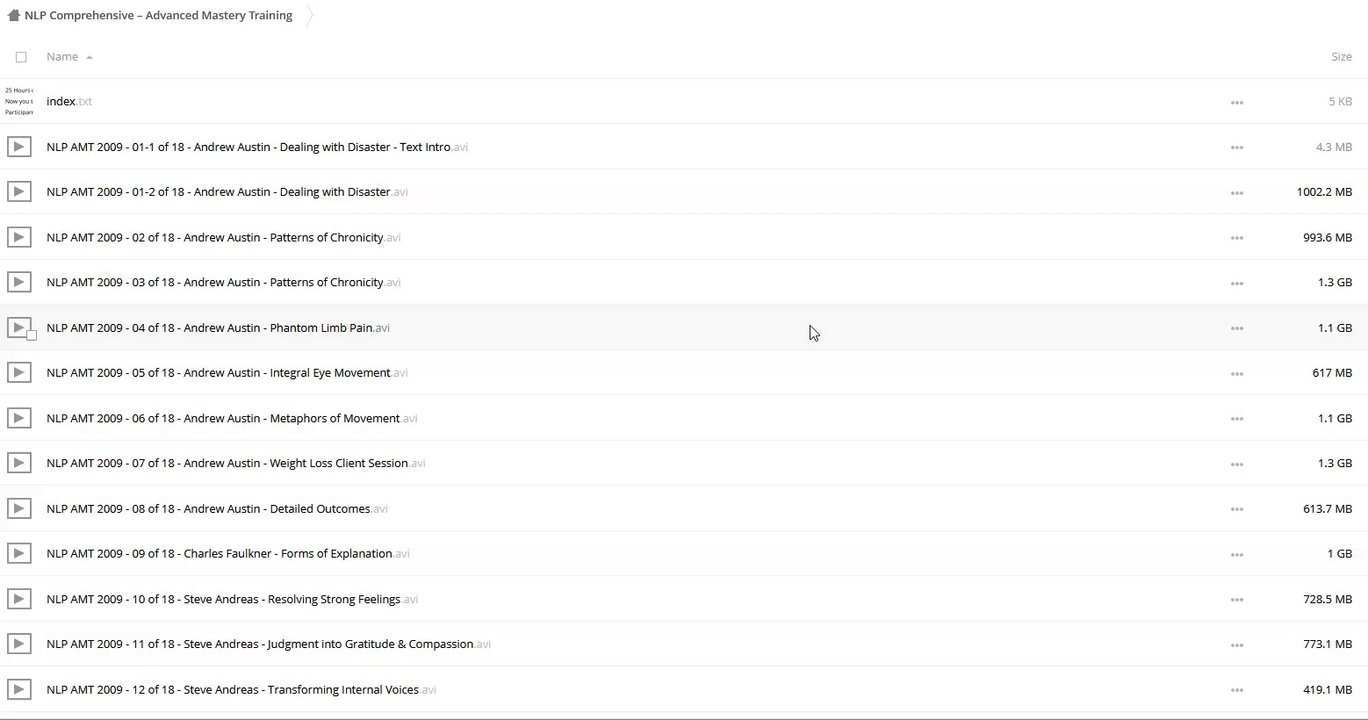Click the 773.1 MB size value
Image resolution: width=1368 pixels, height=720 pixels.
click(1327, 644)
